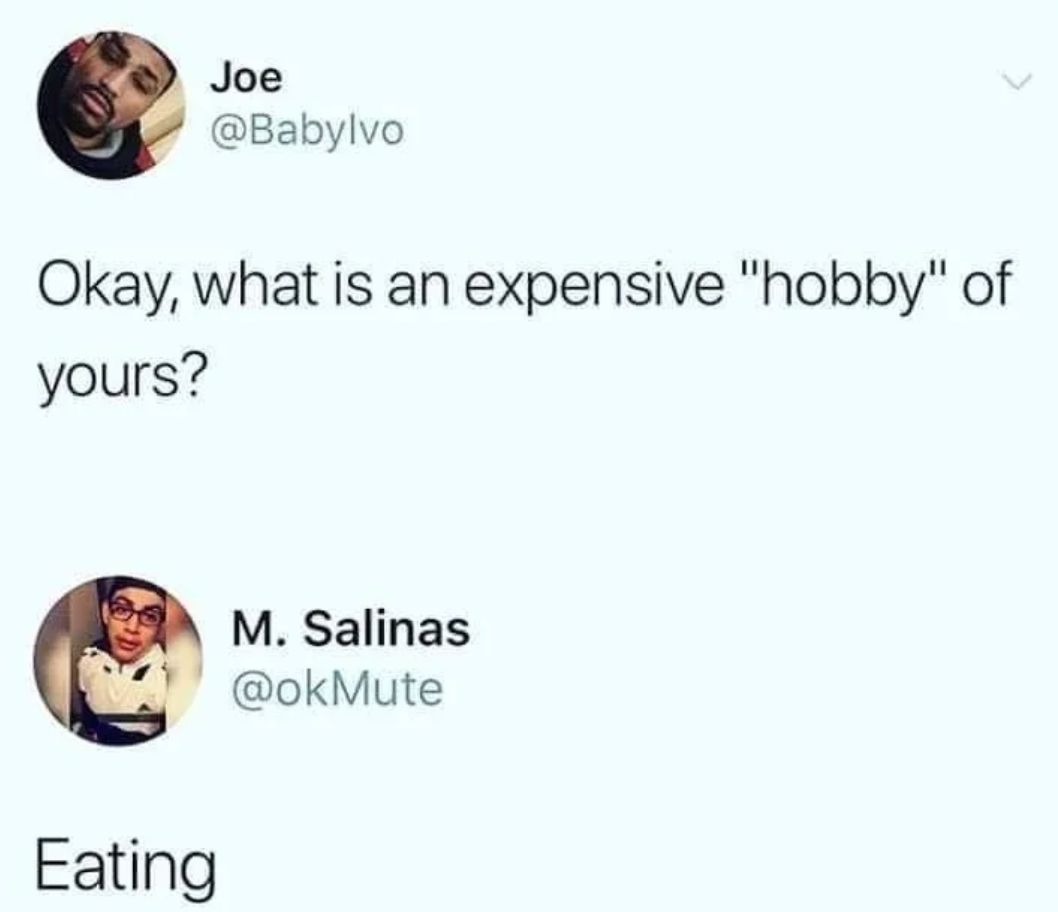Open Joe's circular profile picture

click(x=111, y=105)
